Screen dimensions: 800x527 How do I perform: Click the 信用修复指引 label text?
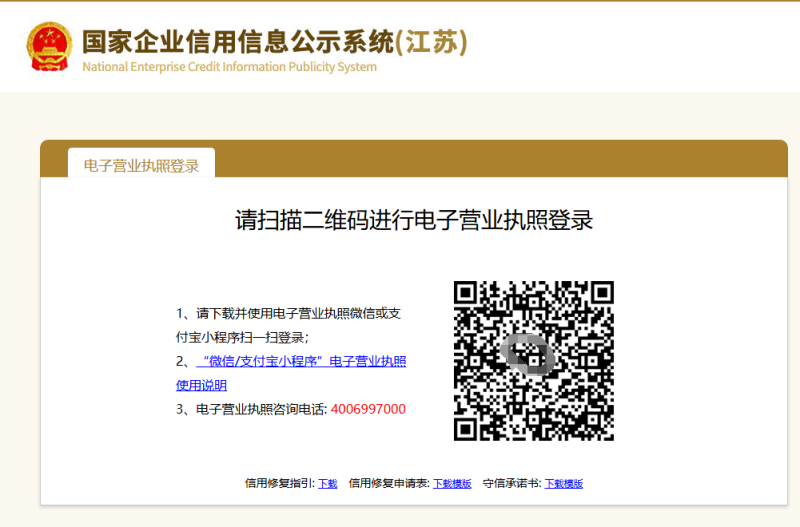point(278,483)
